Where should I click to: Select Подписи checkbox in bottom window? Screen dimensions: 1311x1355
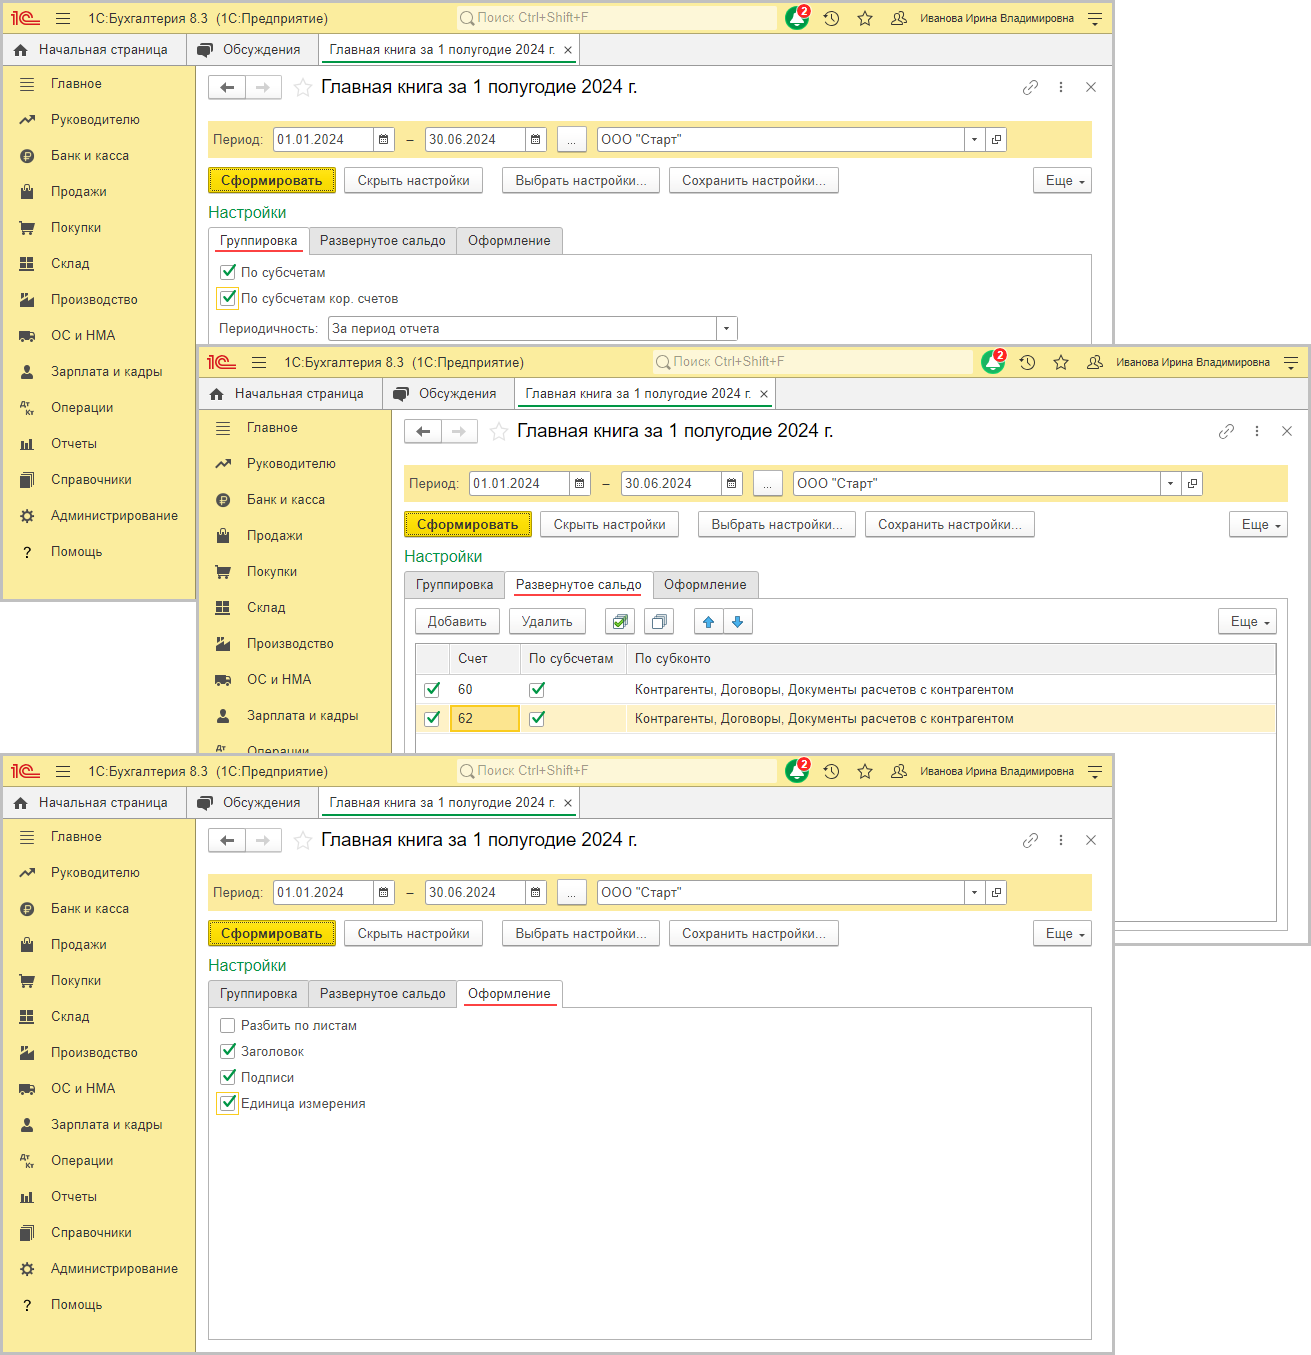coord(228,1077)
